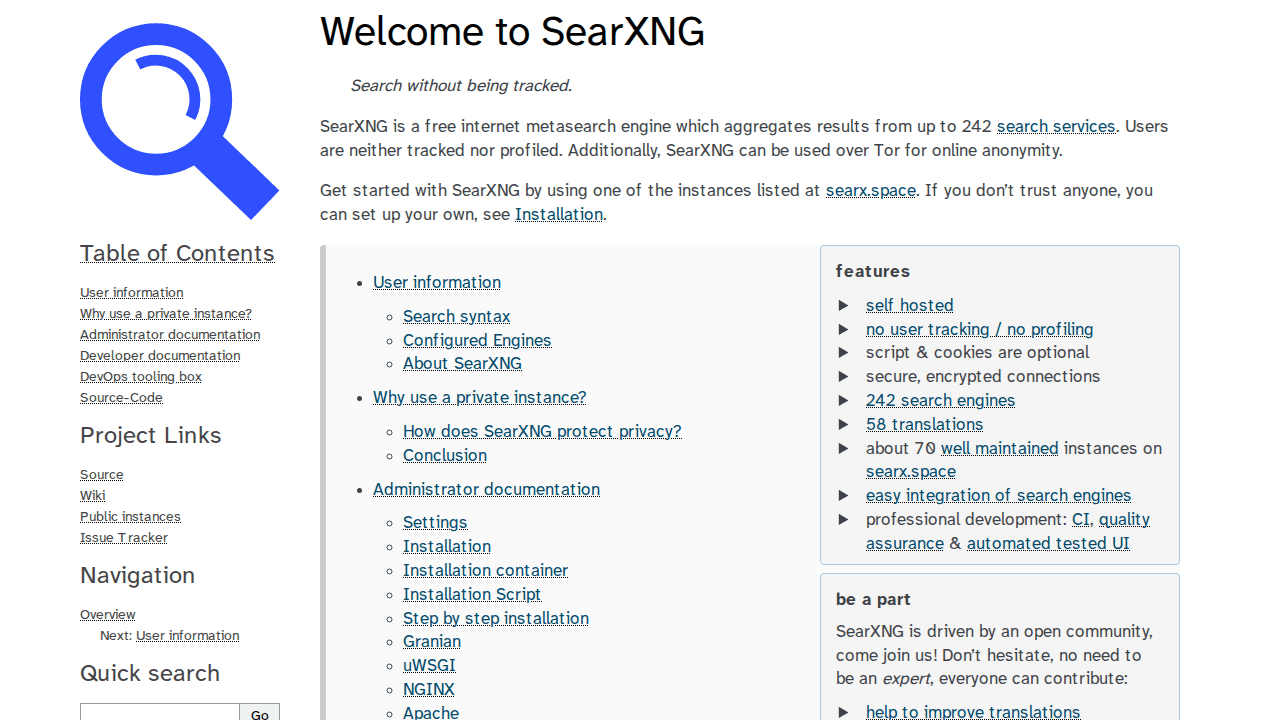Viewport: 1280px width, 720px height.
Task: Open the Source-Code sidebar link
Action: [x=121, y=397]
